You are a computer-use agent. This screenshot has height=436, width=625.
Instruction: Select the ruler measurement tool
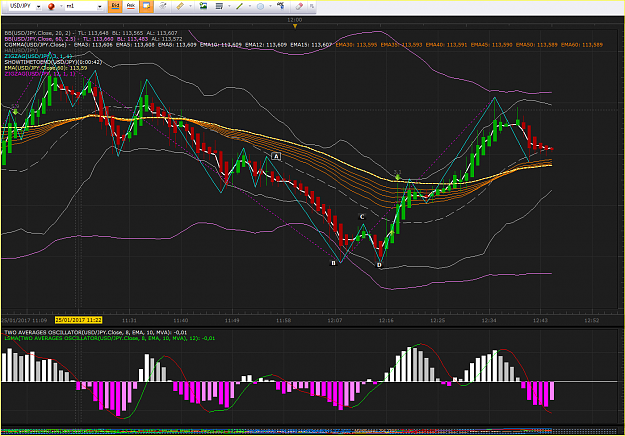pos(180,6)
